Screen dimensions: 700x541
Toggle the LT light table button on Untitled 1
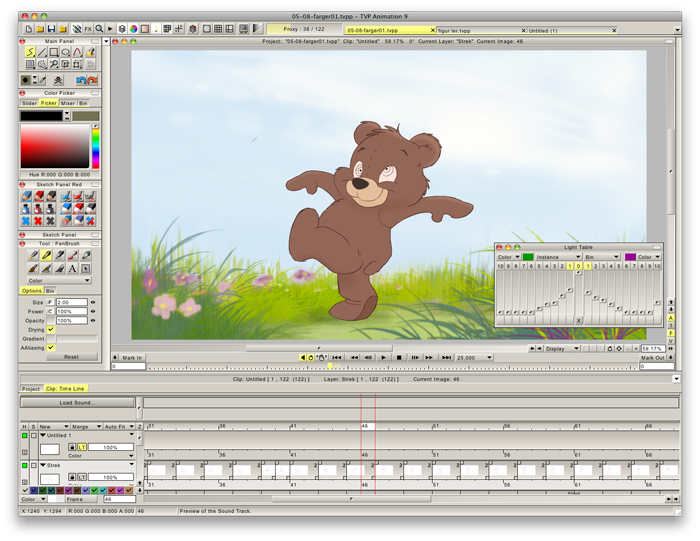tap(82, 447)
